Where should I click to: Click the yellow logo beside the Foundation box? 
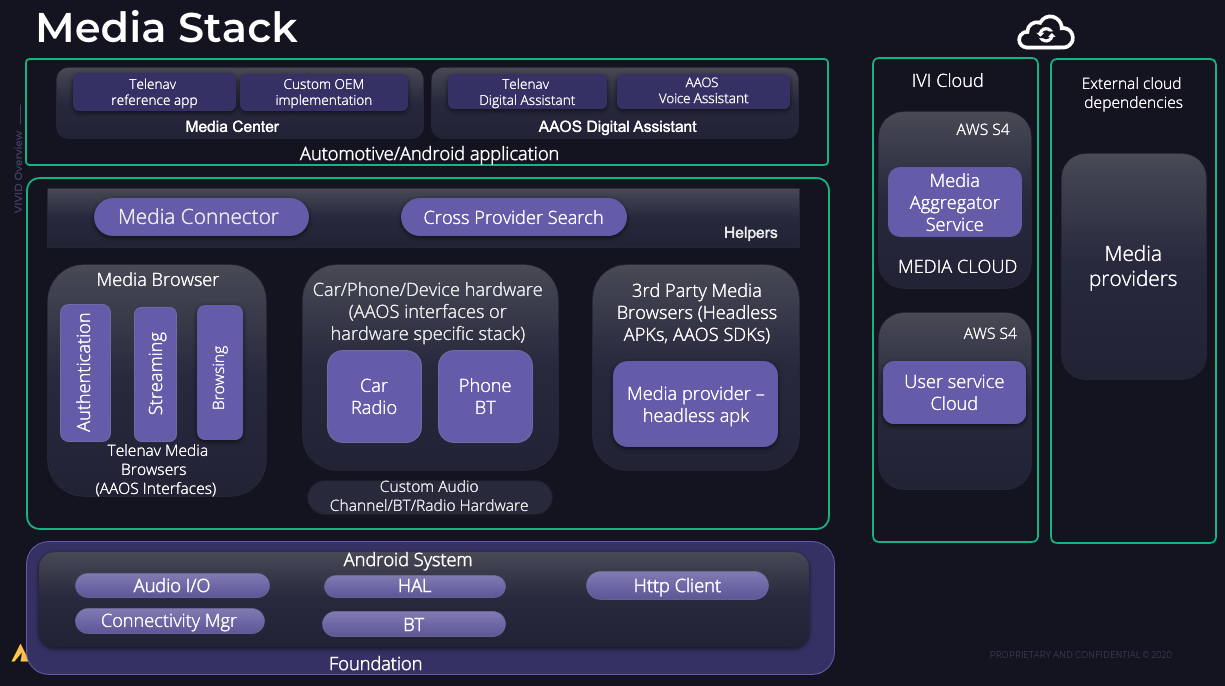[x=19, y=654]
